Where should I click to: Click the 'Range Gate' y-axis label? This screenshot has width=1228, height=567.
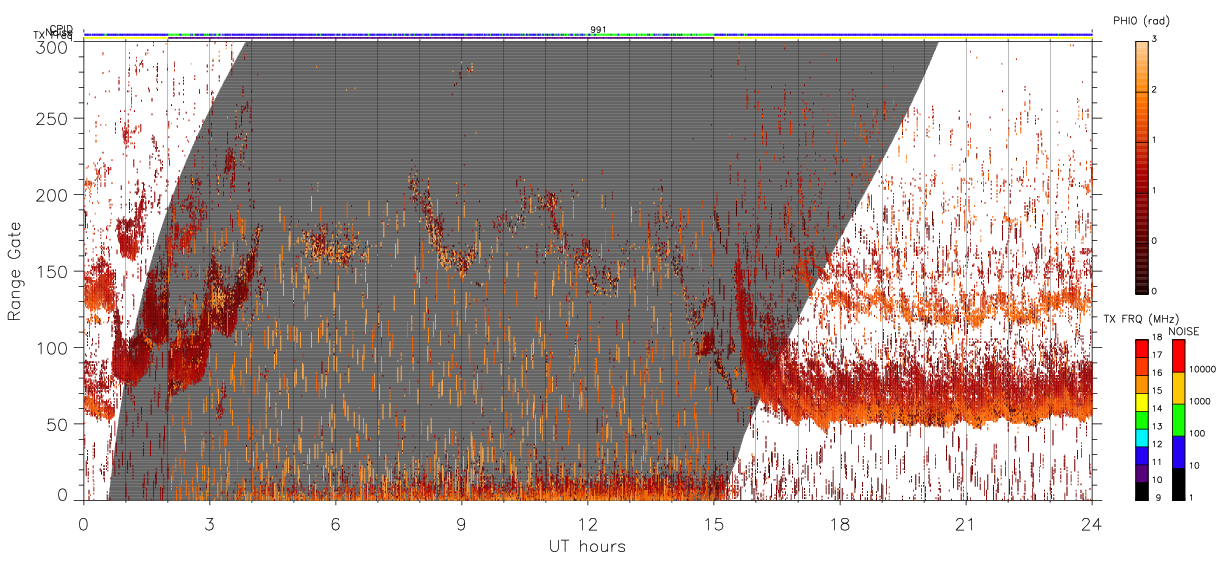(x=15, y=271)
